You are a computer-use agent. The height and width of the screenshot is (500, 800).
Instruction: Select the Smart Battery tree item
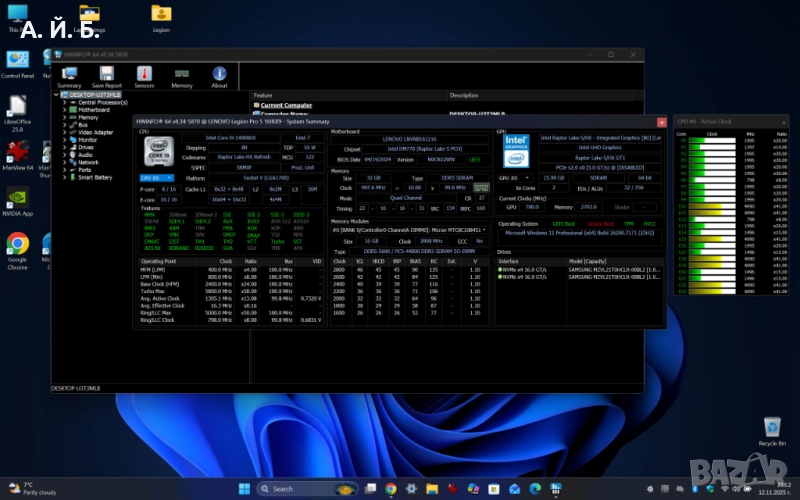coord(95,177)
